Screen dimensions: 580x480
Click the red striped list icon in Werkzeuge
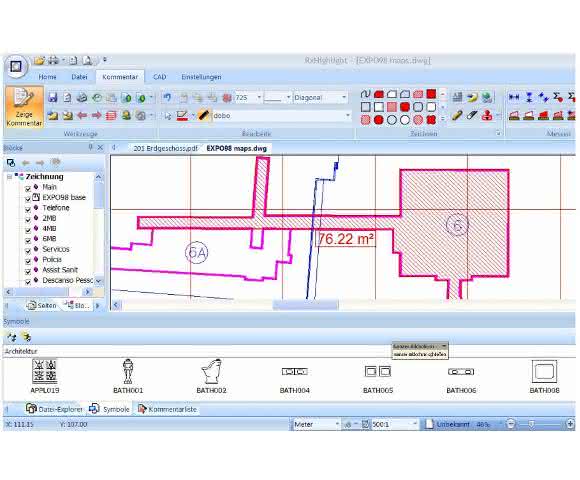click(111, 116)
